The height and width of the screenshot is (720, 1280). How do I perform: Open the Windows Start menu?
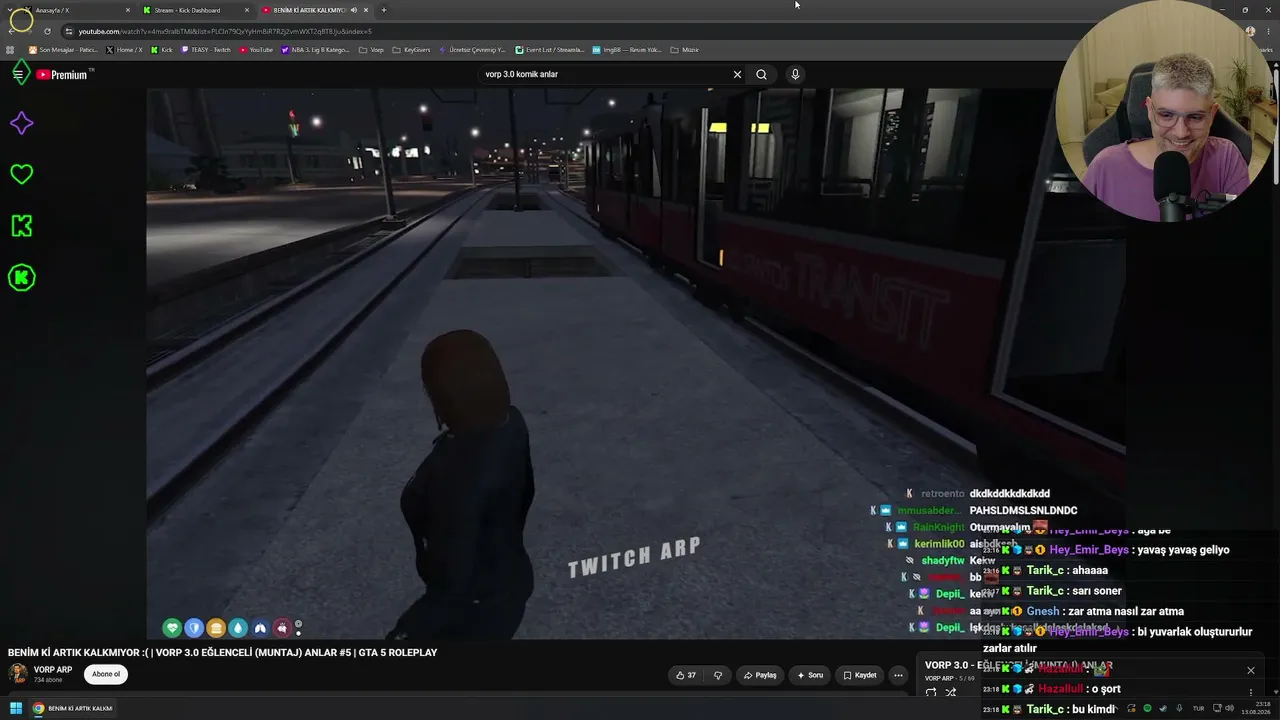coord(16,708)
